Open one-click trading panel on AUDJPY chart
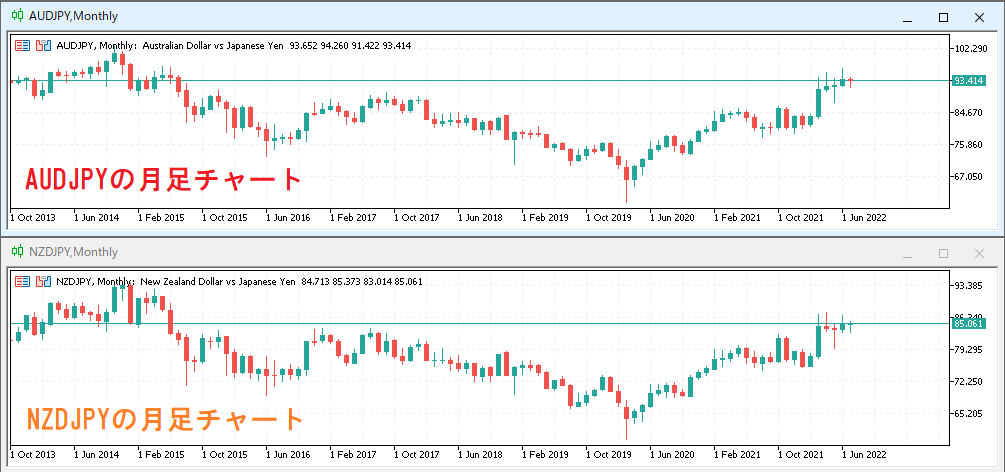 [22, 46]
